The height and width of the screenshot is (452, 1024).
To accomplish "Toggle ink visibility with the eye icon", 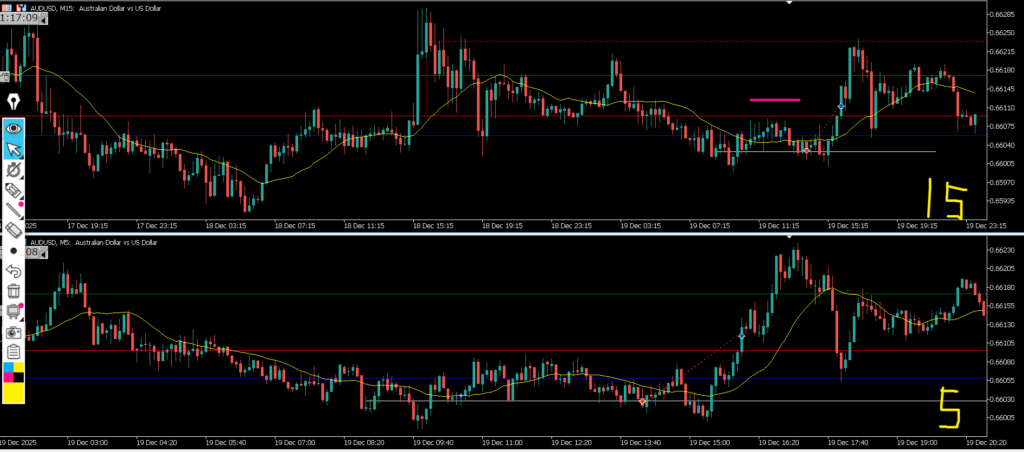I will point(14,128).
